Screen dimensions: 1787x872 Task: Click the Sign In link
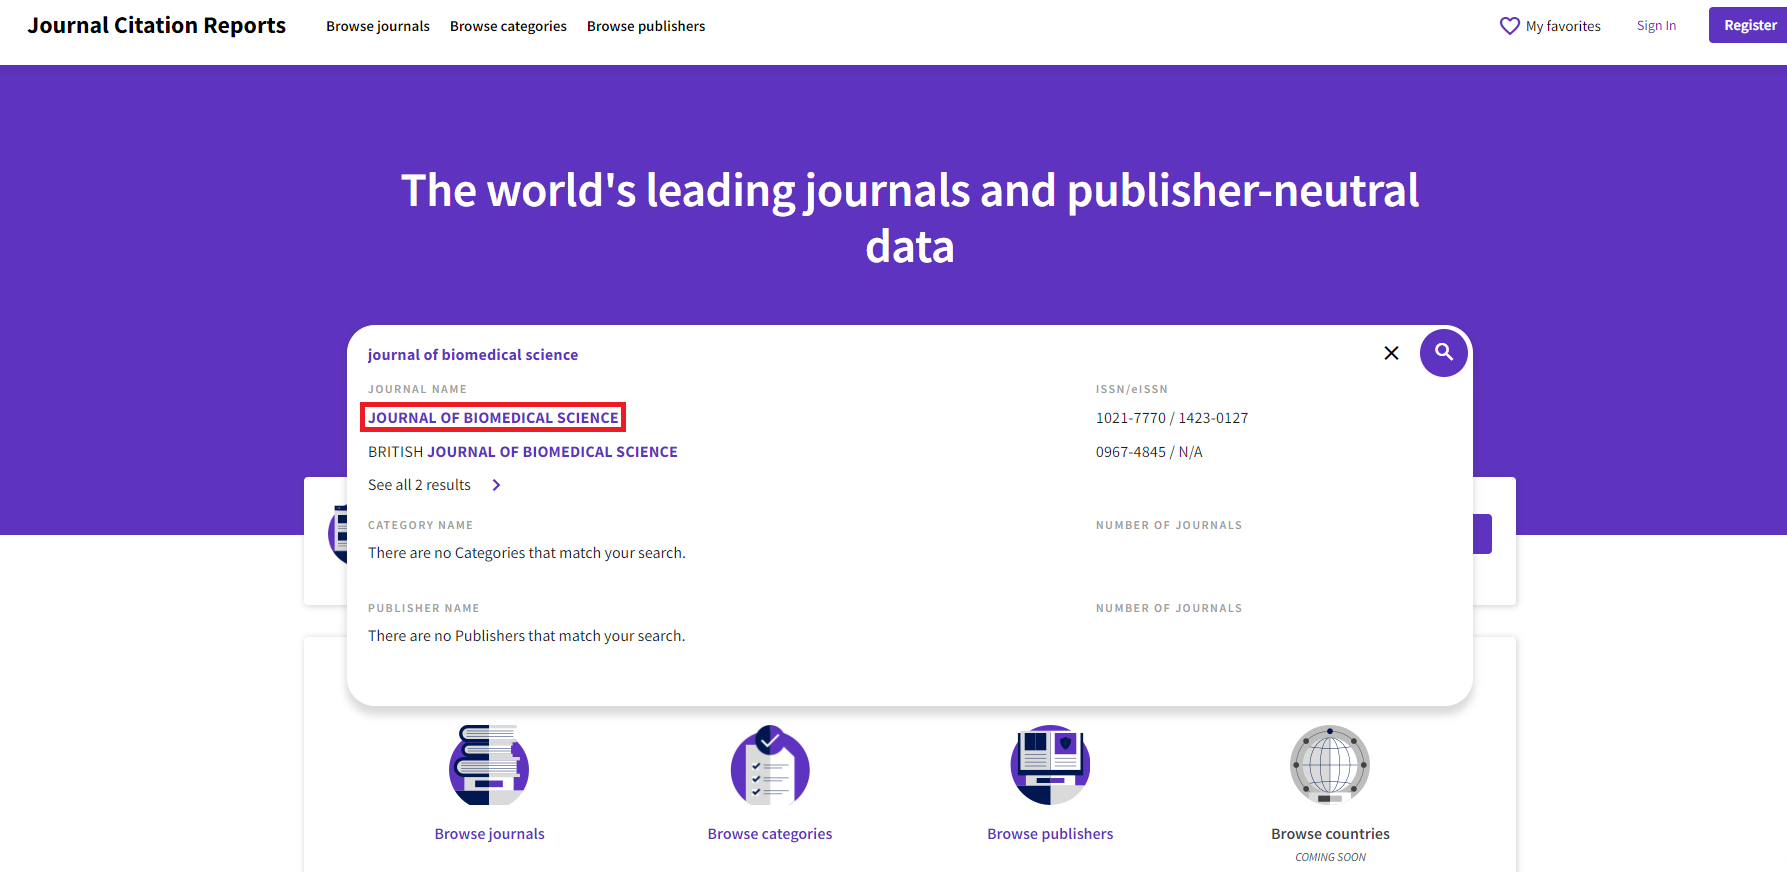(1656, 26)
